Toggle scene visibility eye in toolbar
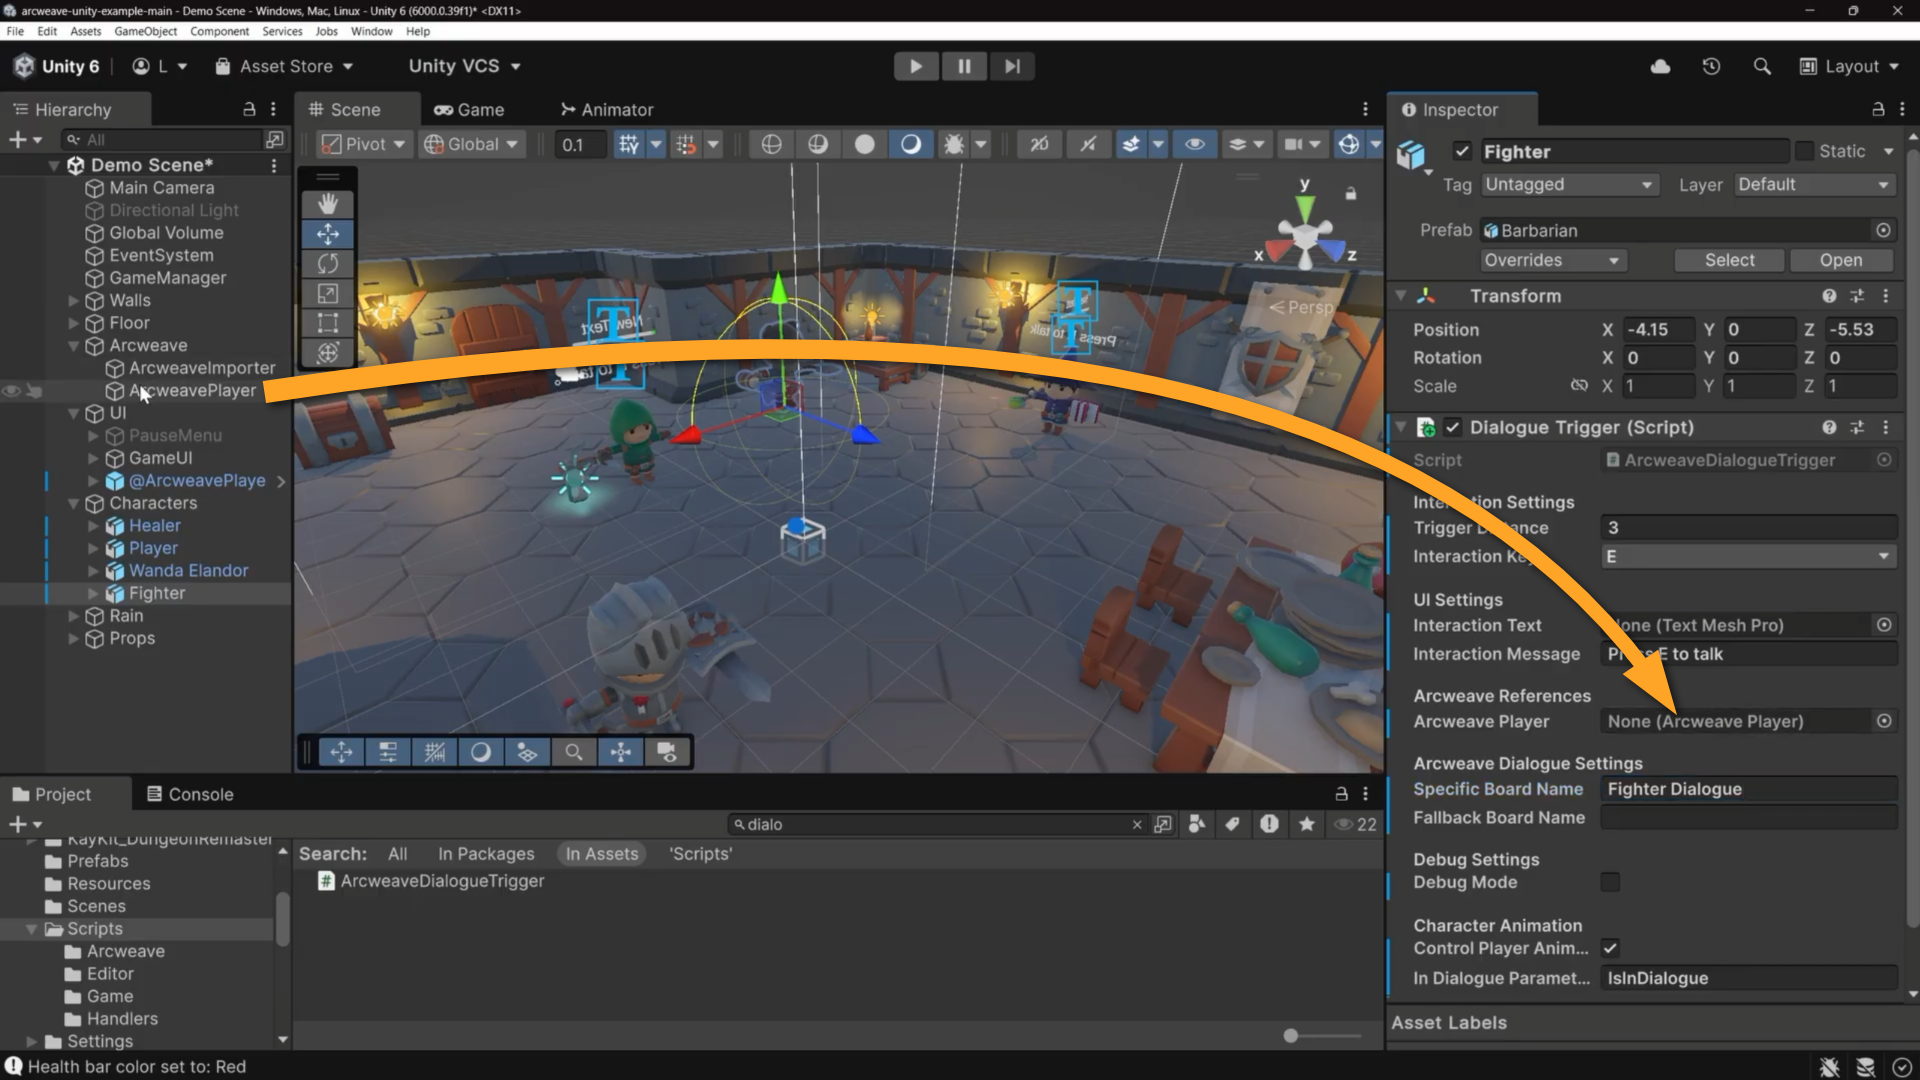The height and width of the screenshot is (1080, 1920). [x=1195, y=144]
